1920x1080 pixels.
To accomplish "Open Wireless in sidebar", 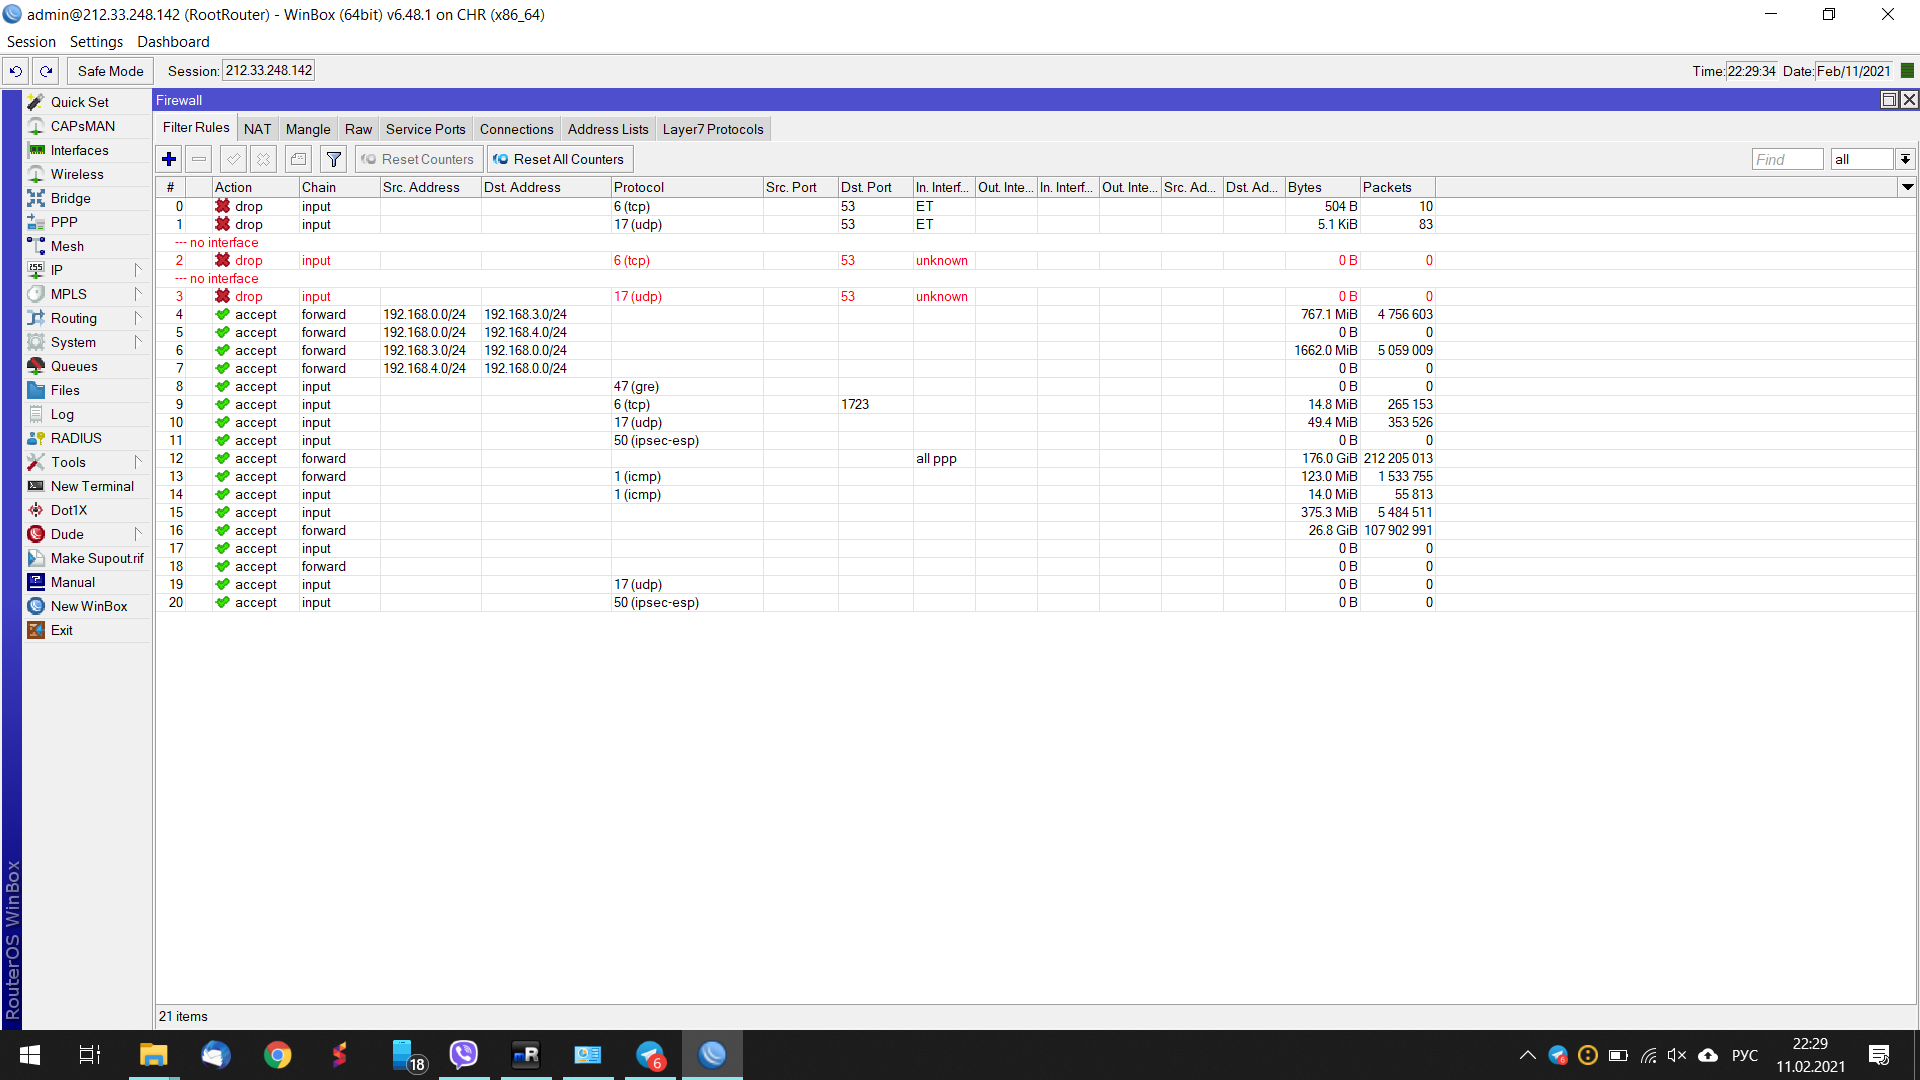I will [77, 174].
